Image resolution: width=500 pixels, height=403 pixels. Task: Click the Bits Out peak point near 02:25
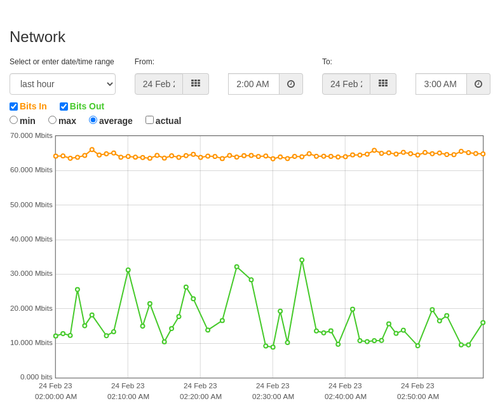(x=237, y=267)
